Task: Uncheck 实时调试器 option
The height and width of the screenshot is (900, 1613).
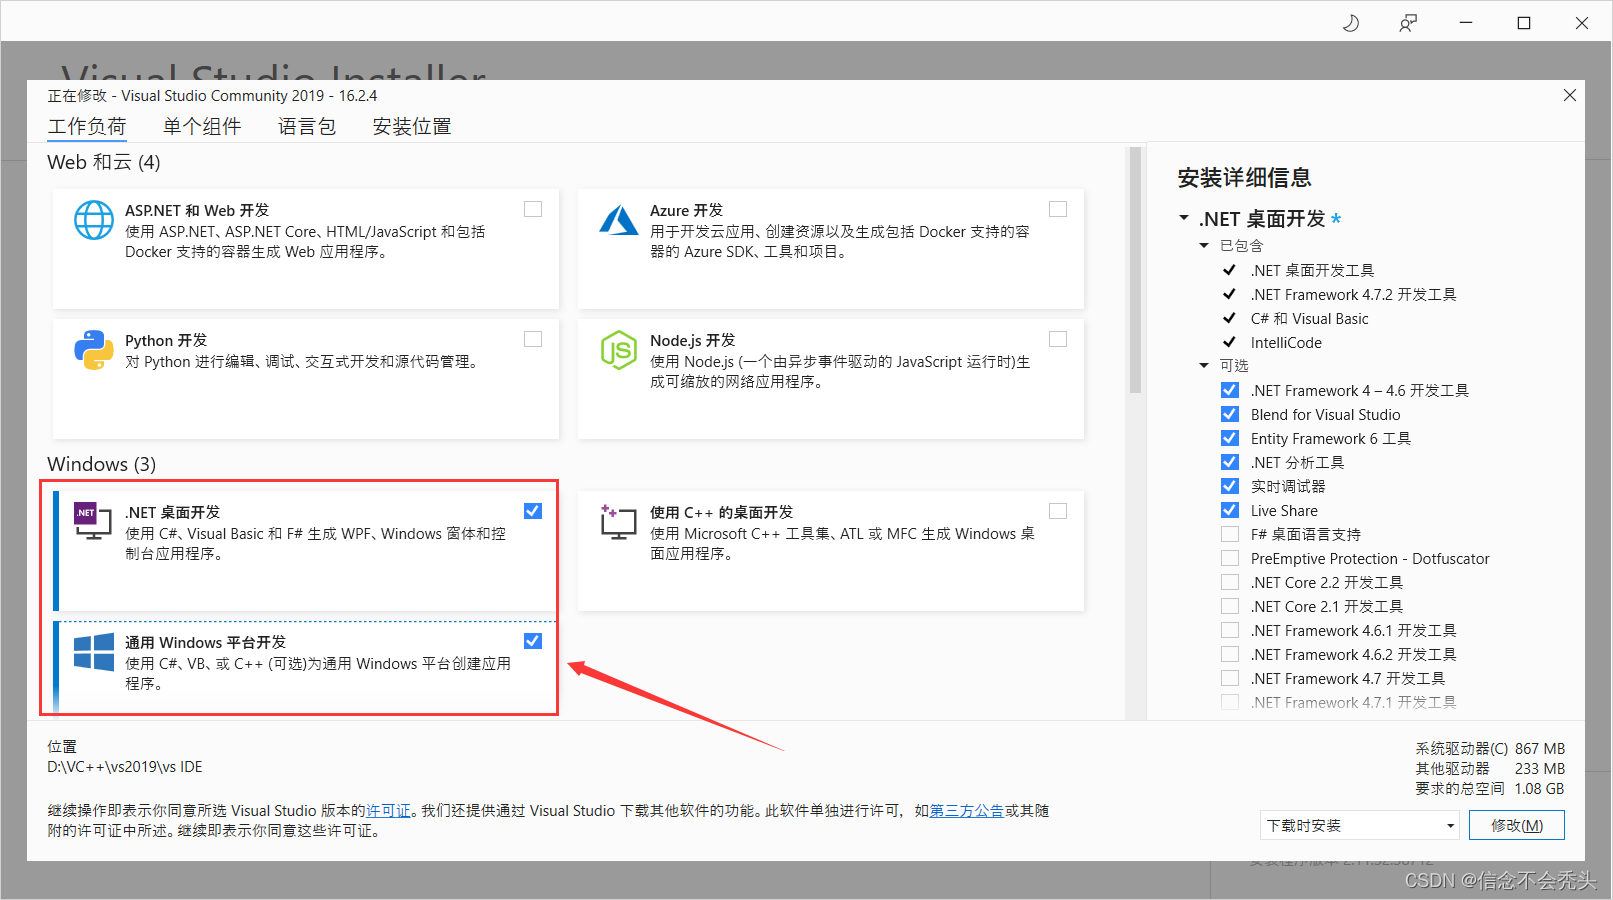Action: (x=1230, y=486)
